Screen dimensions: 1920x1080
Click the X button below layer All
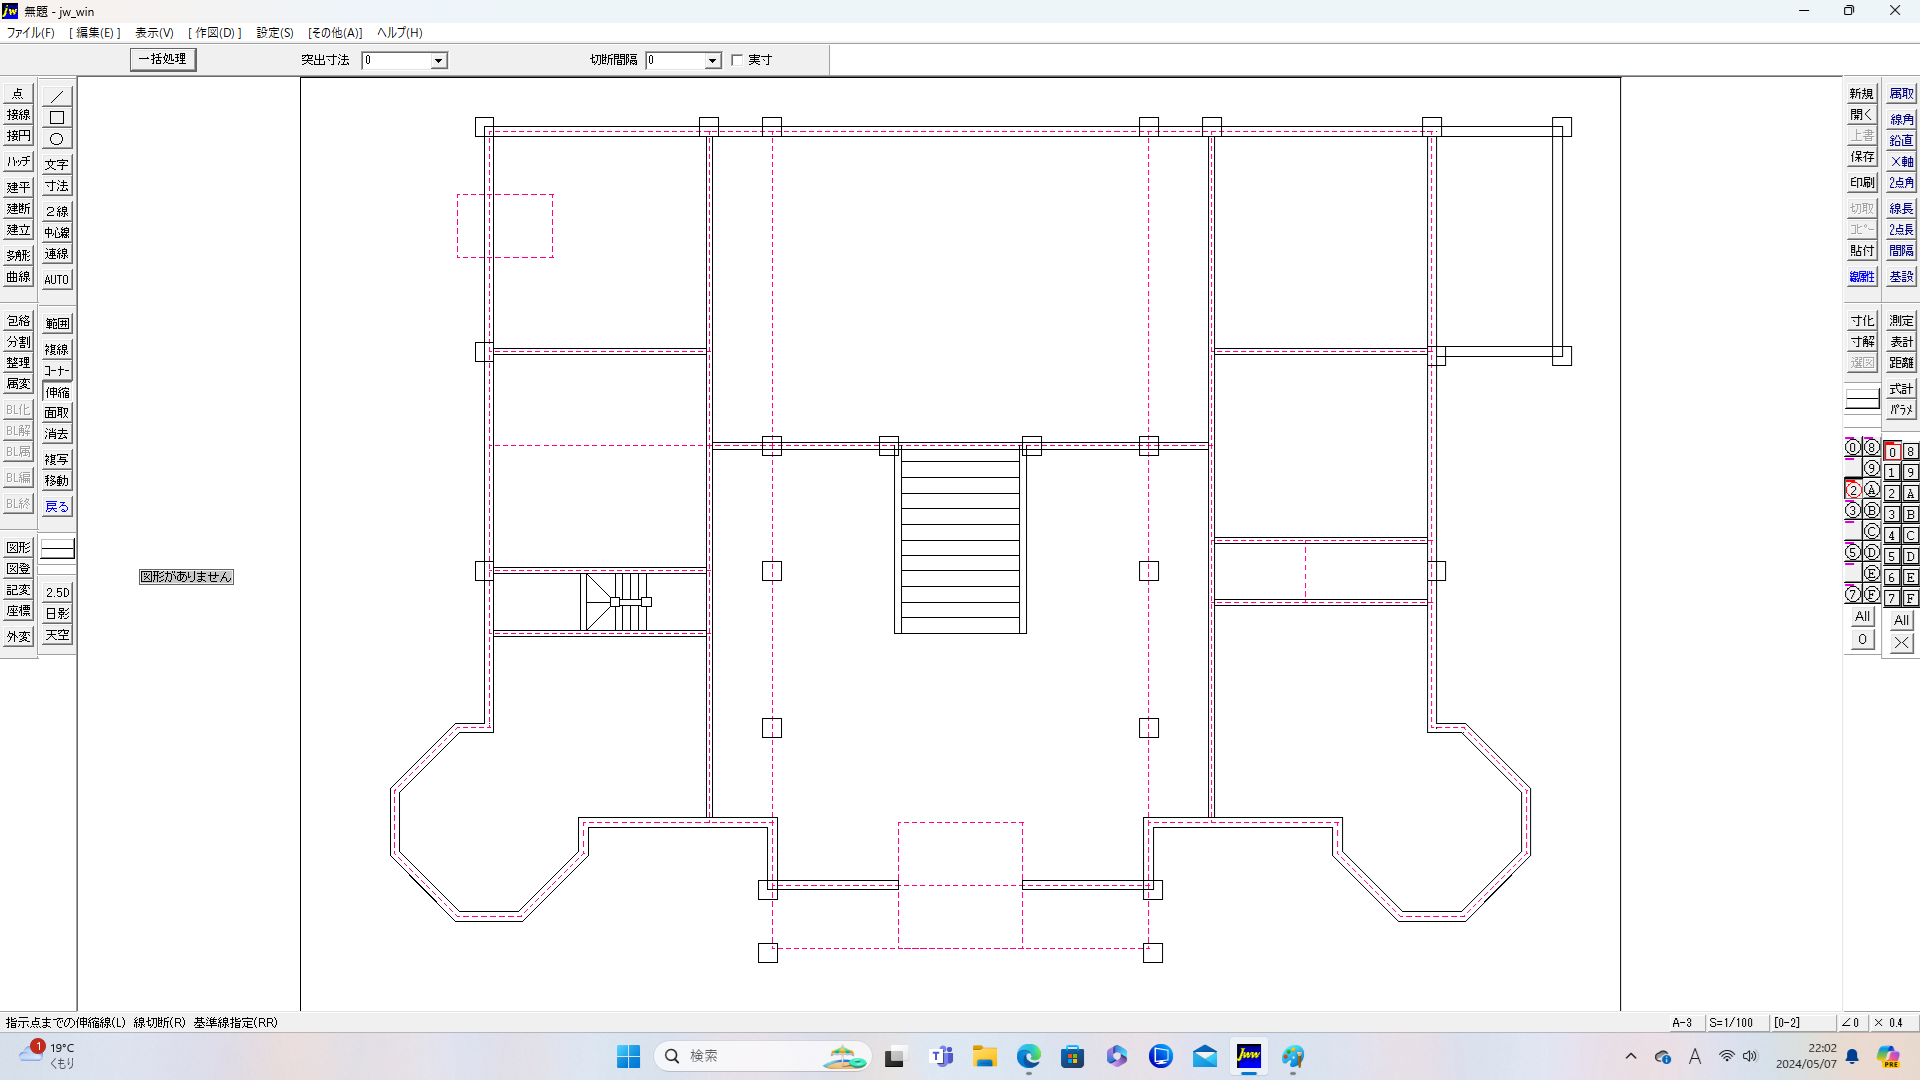tap(1901, 643)
